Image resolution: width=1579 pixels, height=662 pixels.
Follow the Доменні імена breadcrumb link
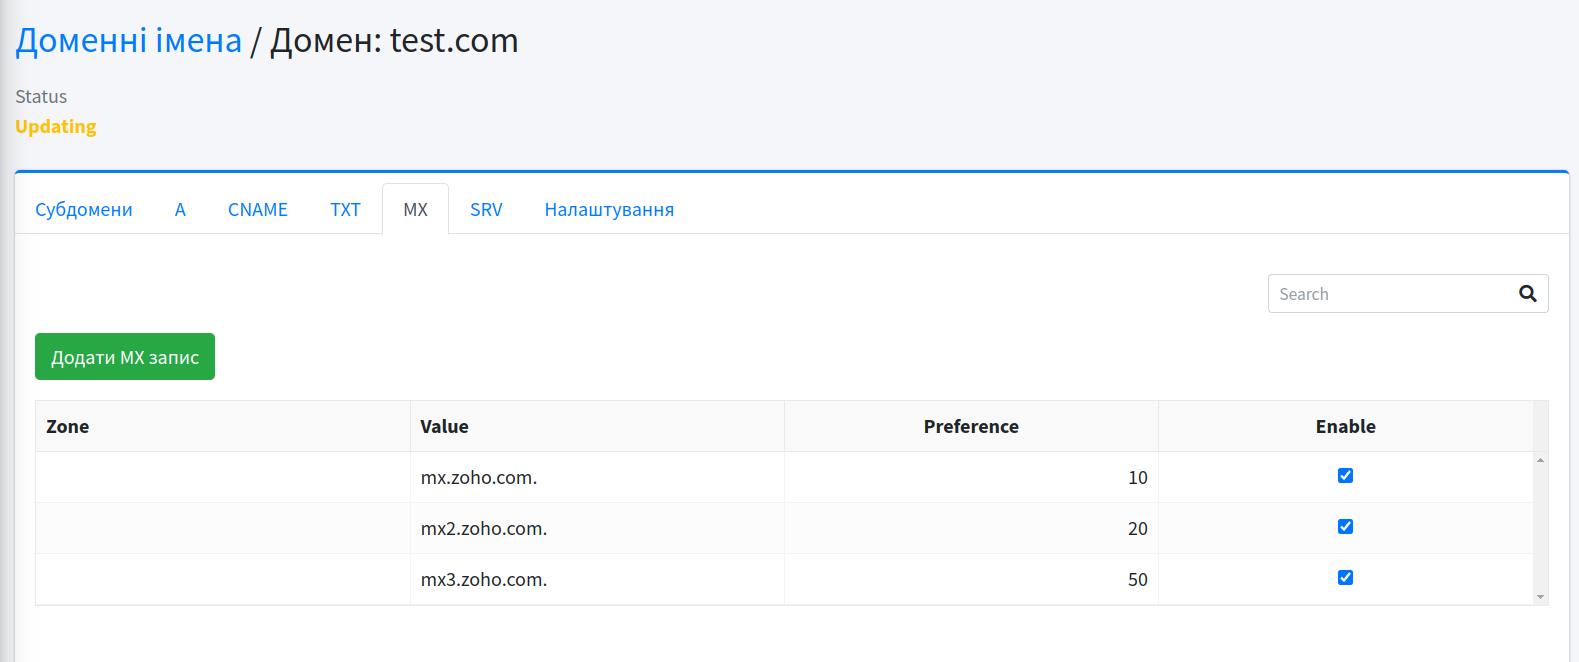click(129, 41)
